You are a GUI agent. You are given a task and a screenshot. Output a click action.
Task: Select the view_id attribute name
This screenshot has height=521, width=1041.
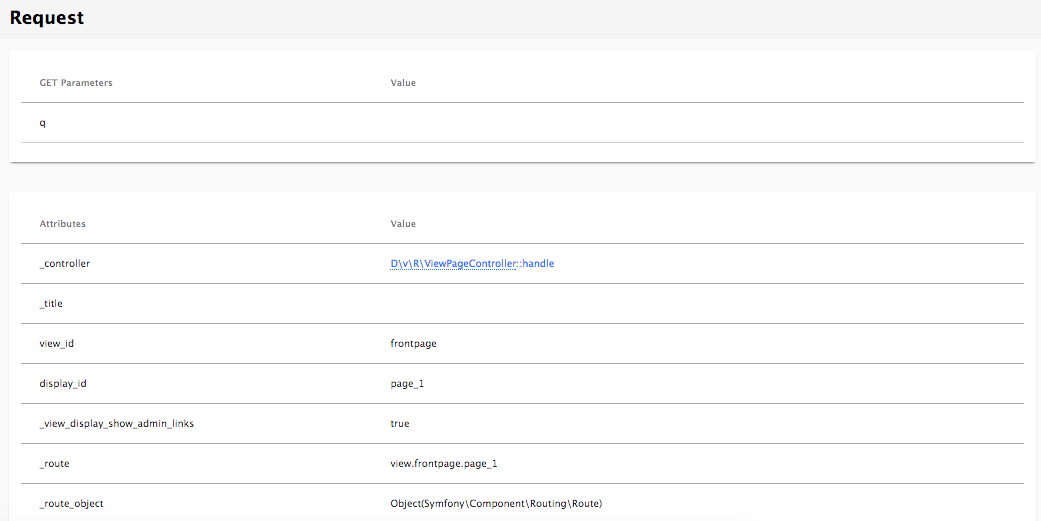point(57,344)
